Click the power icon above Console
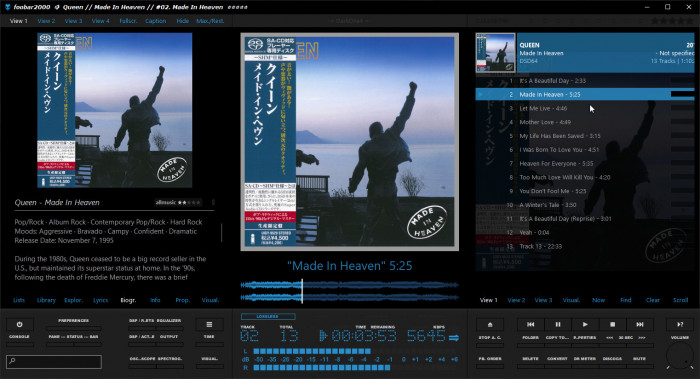Image resolution: width=700 pixels, height=379 pixels. coord(19,325)
